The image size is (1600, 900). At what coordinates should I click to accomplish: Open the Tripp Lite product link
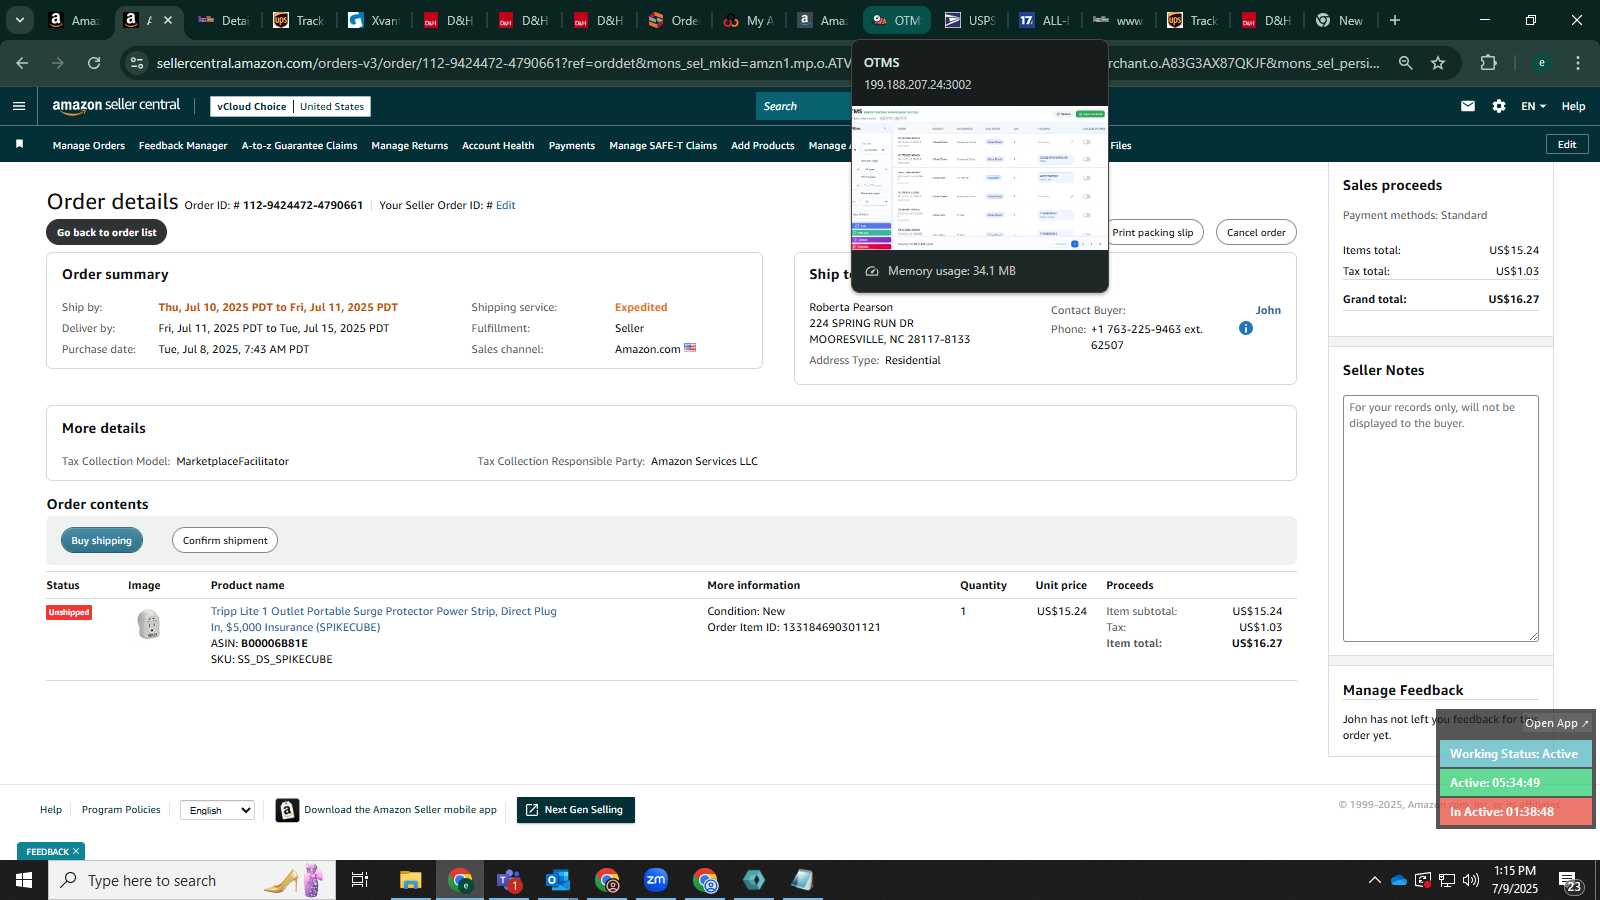(384, 619)
